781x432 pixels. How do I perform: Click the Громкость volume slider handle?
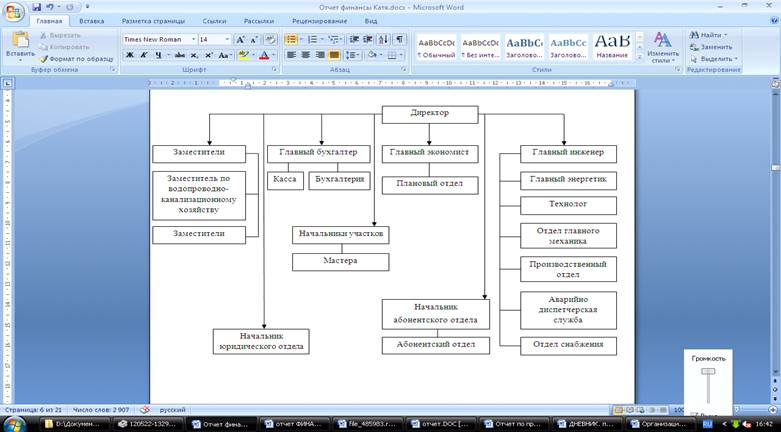(x=708, y=372)
